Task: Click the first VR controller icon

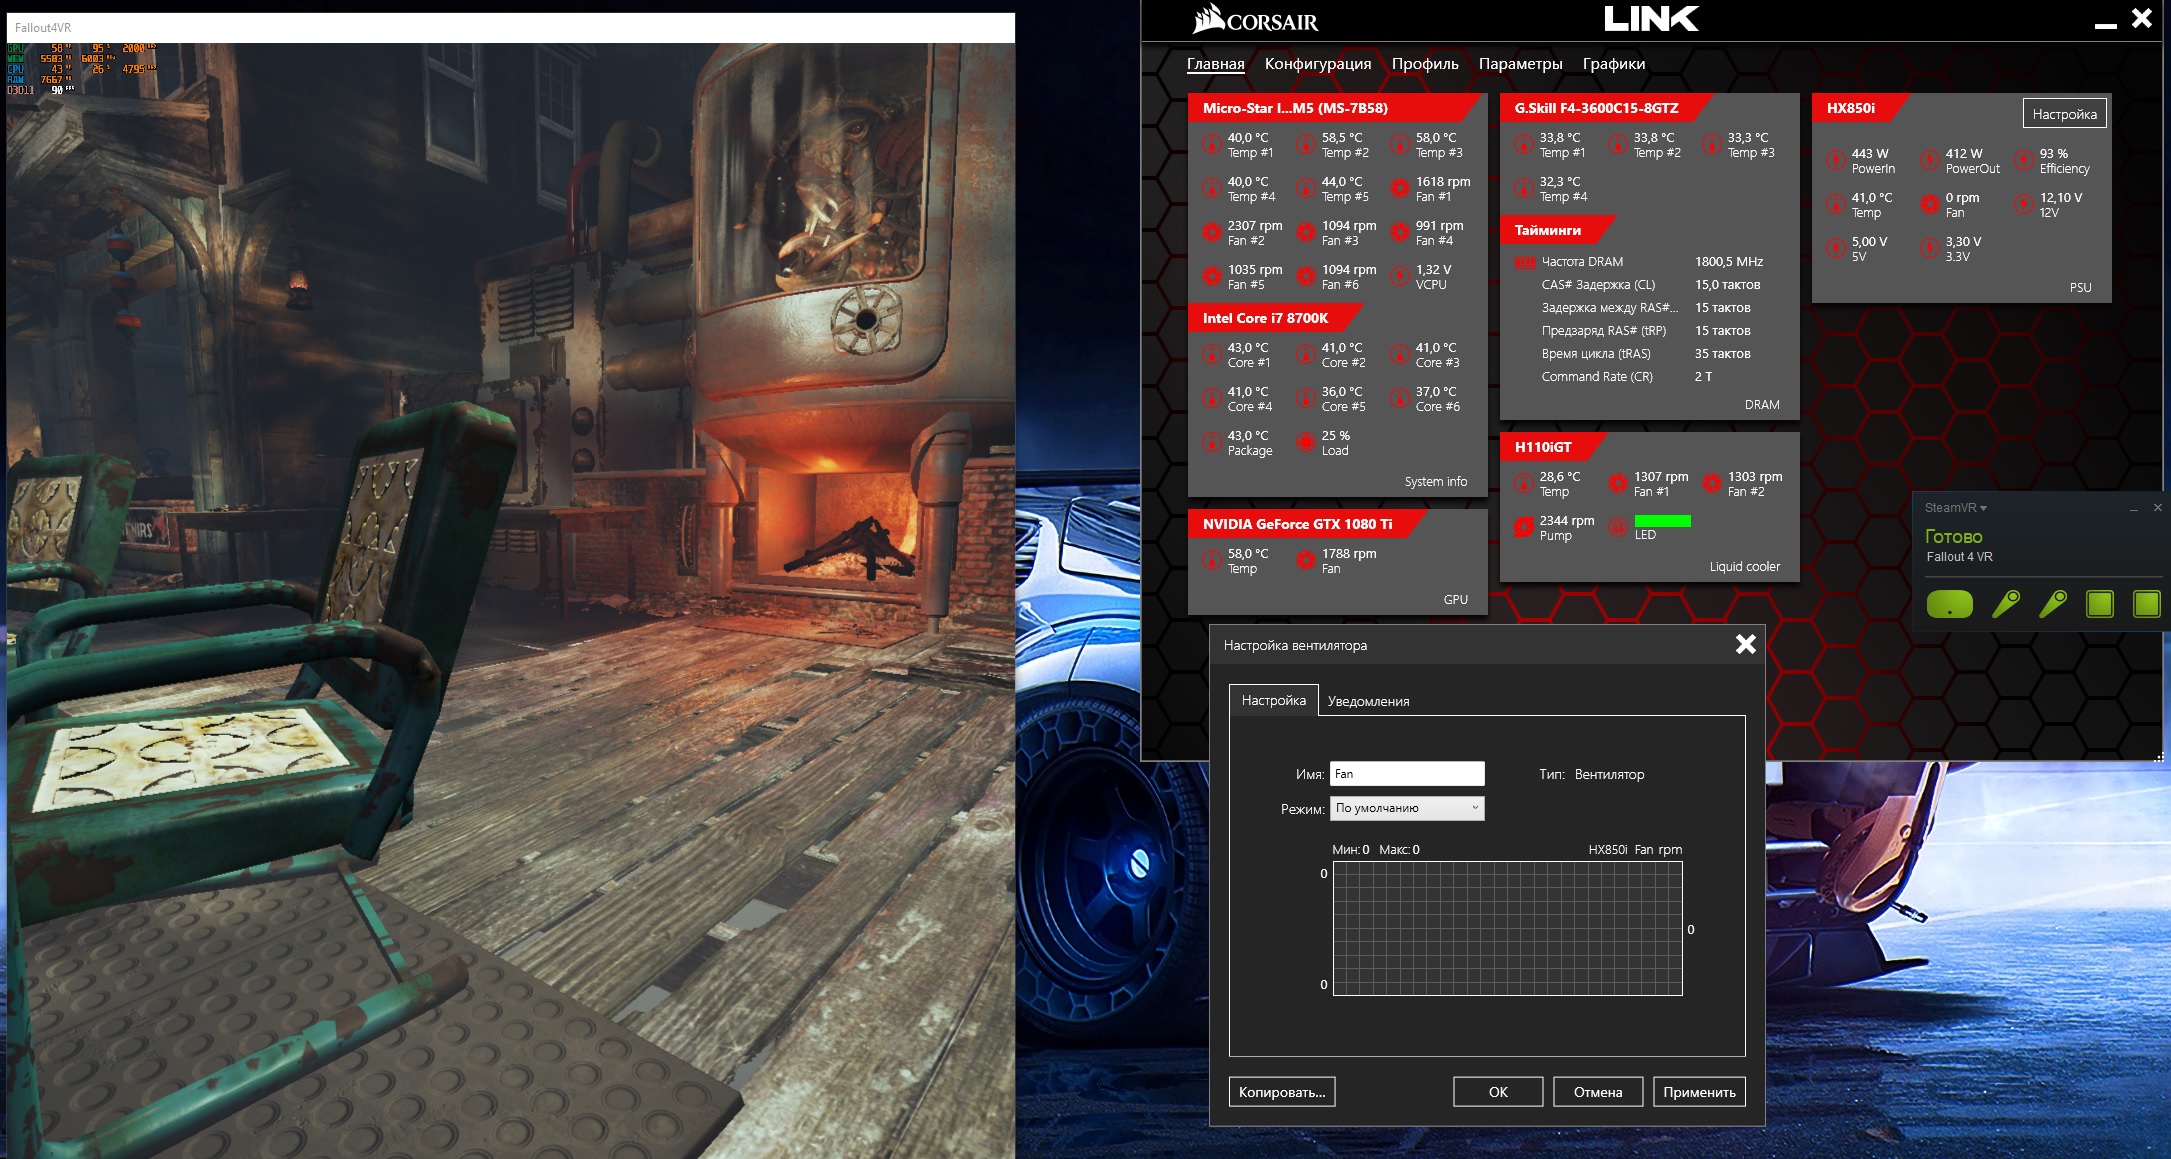Action: pyautogui.click(x=2005, y=604)
